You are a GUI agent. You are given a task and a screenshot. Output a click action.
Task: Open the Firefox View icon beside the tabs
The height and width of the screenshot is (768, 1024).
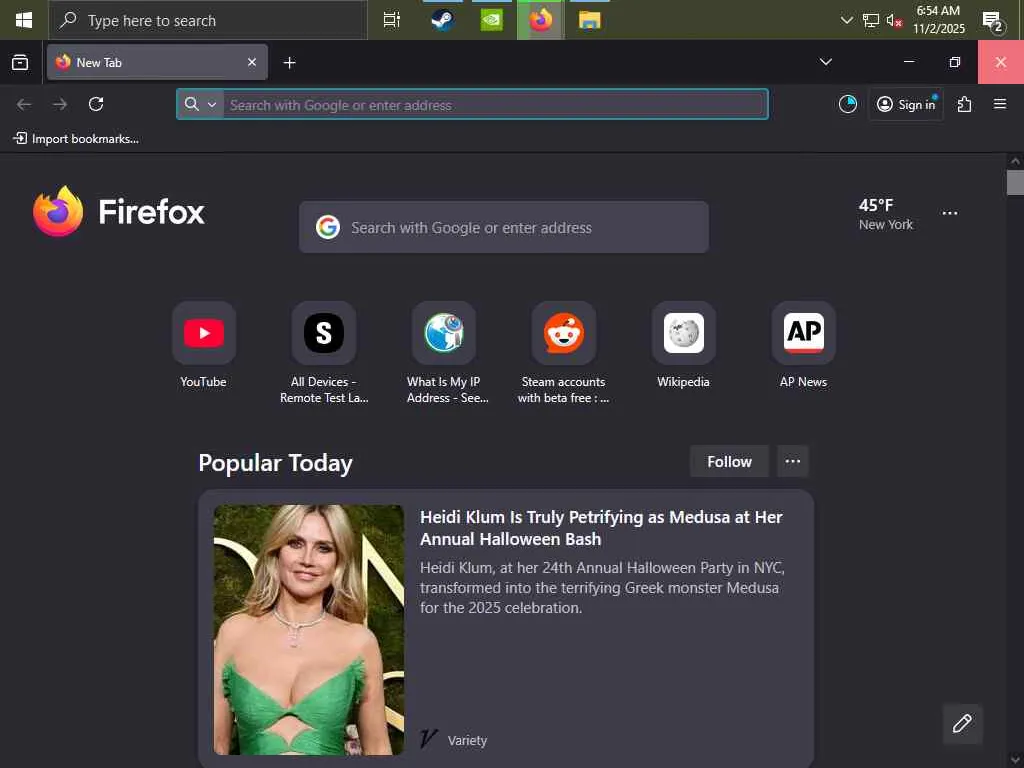tap(20, 62)
